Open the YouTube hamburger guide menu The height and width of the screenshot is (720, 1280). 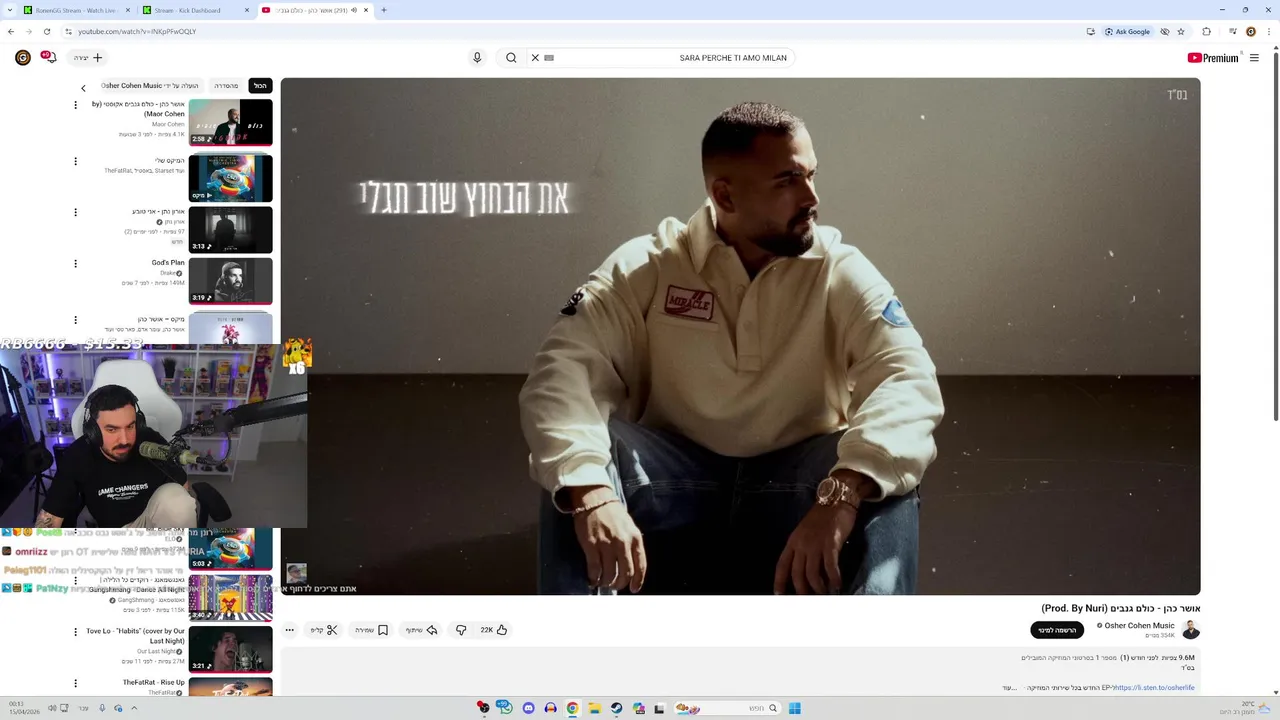pyautogui.click(x=1254, y=58)
